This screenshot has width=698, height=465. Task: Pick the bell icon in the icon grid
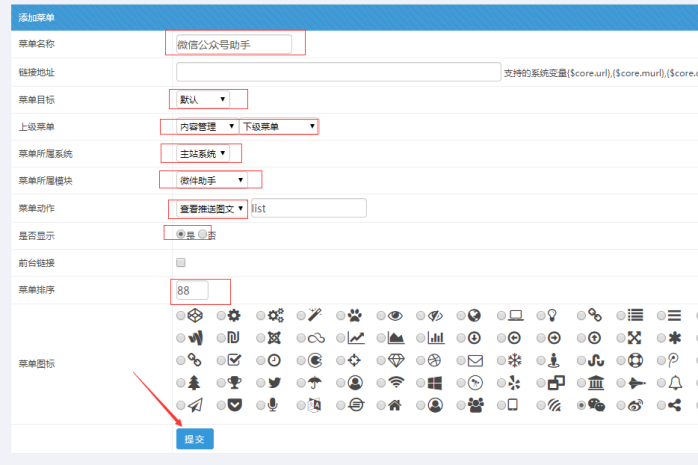pos(661,382)
